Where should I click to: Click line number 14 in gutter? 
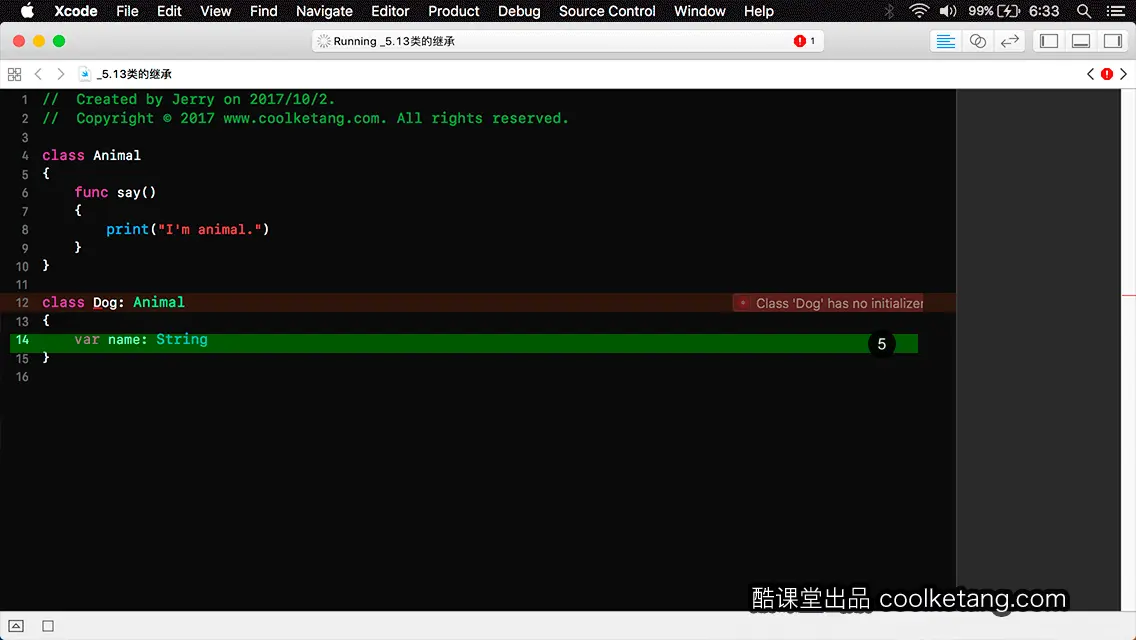[x=22, y=340]
